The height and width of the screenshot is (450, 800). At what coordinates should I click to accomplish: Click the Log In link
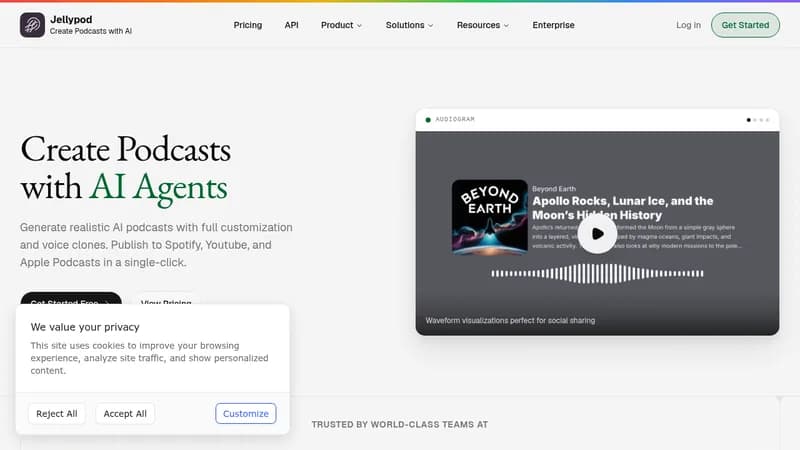(688, 25)
